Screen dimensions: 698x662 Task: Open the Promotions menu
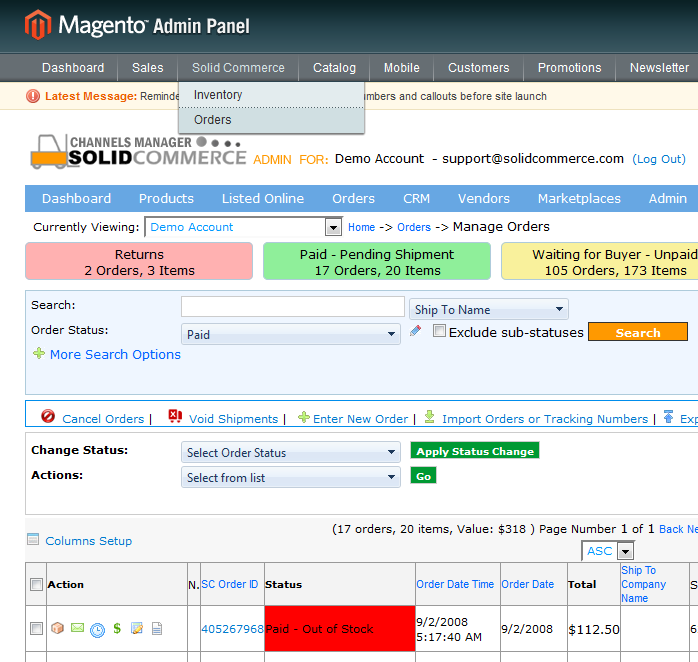569,68
